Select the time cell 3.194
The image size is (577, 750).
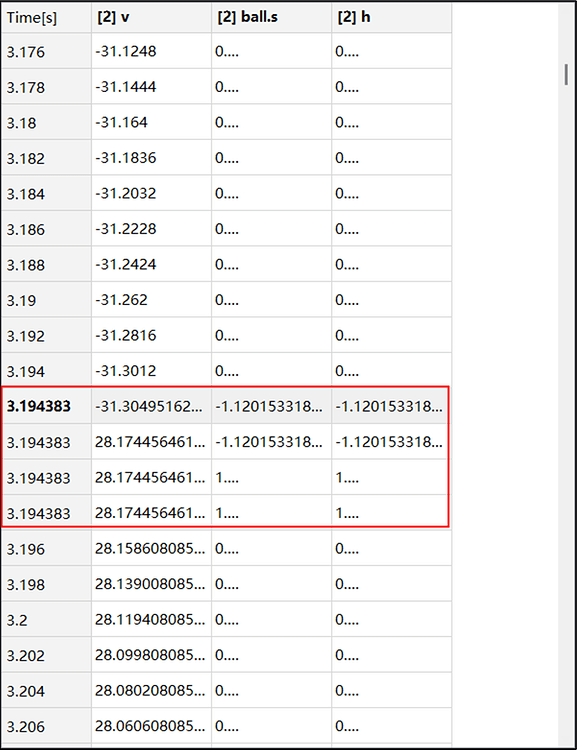(x=46, y=371)
